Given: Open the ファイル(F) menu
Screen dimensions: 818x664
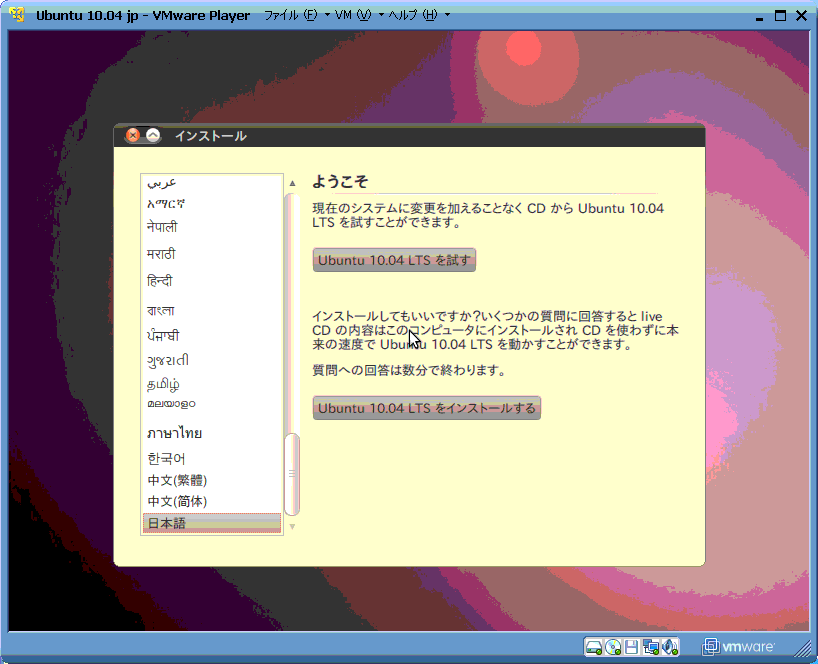Looking at the screenshot, I should [x=290, y=15].
